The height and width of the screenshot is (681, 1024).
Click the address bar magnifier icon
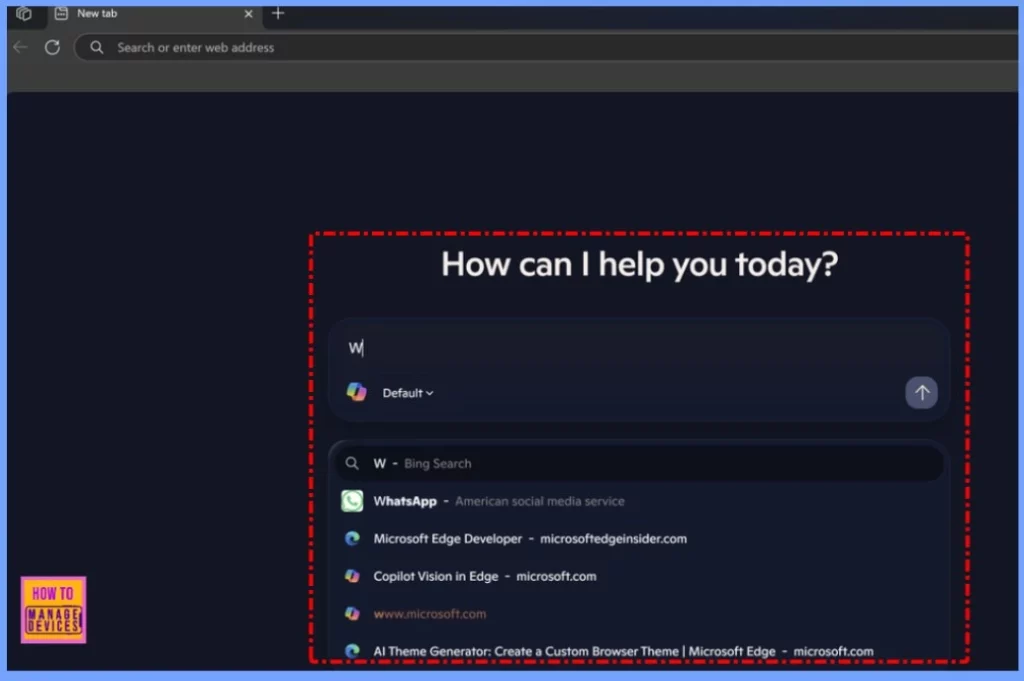click(97, 47)
